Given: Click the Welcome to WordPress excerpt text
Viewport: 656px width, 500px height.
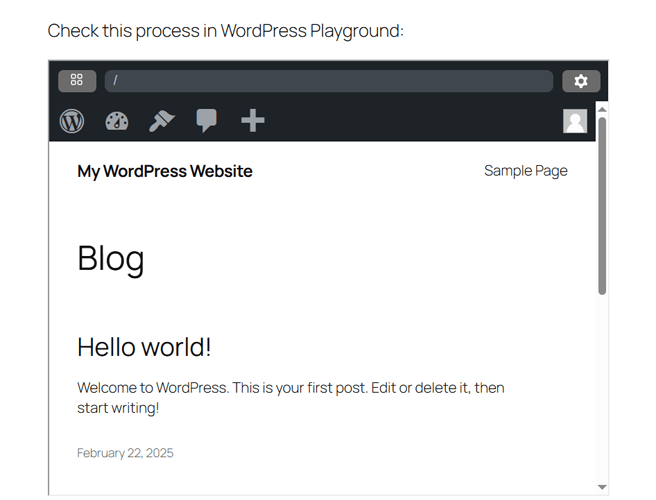Looking at the screenshot, I should click(x=290, y=397).
